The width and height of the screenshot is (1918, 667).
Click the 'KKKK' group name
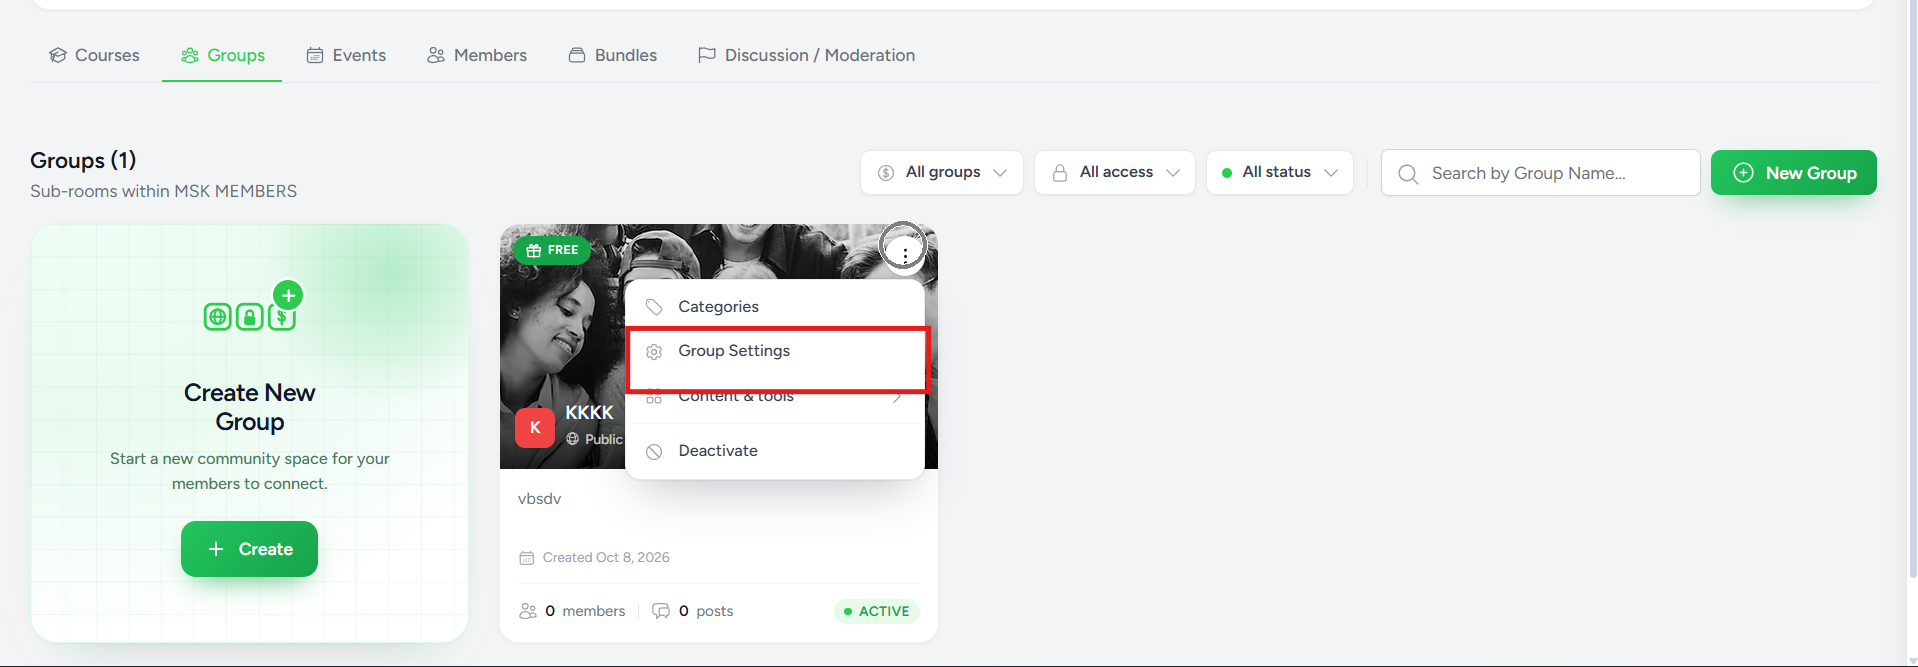pyautogui.click(x=589, y=412)
